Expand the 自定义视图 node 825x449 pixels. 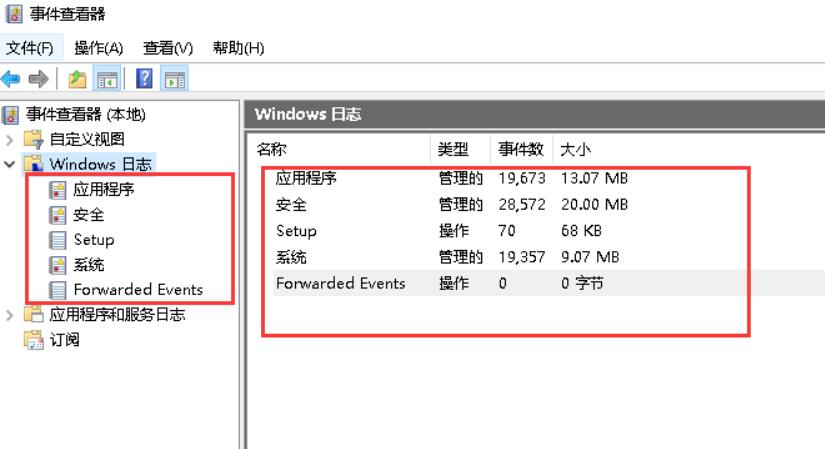(x=9, y=140)
